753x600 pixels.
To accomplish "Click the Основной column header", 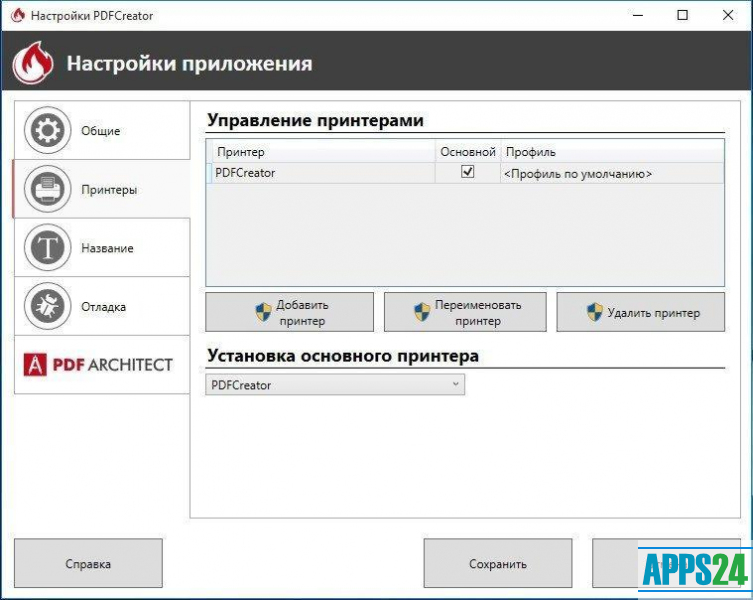I will [468, 152].
